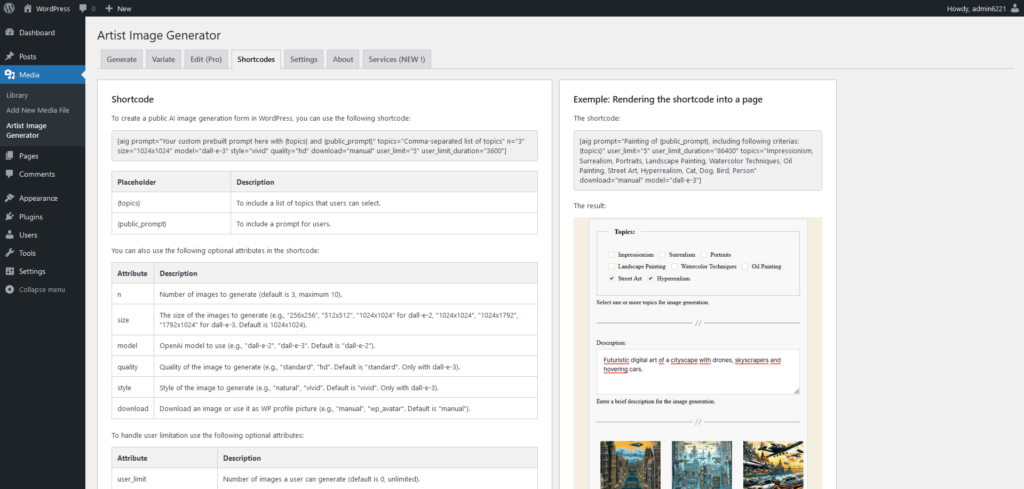Toggle the Surrealism checkbox
1024x489 pixels.
(662, 255)
